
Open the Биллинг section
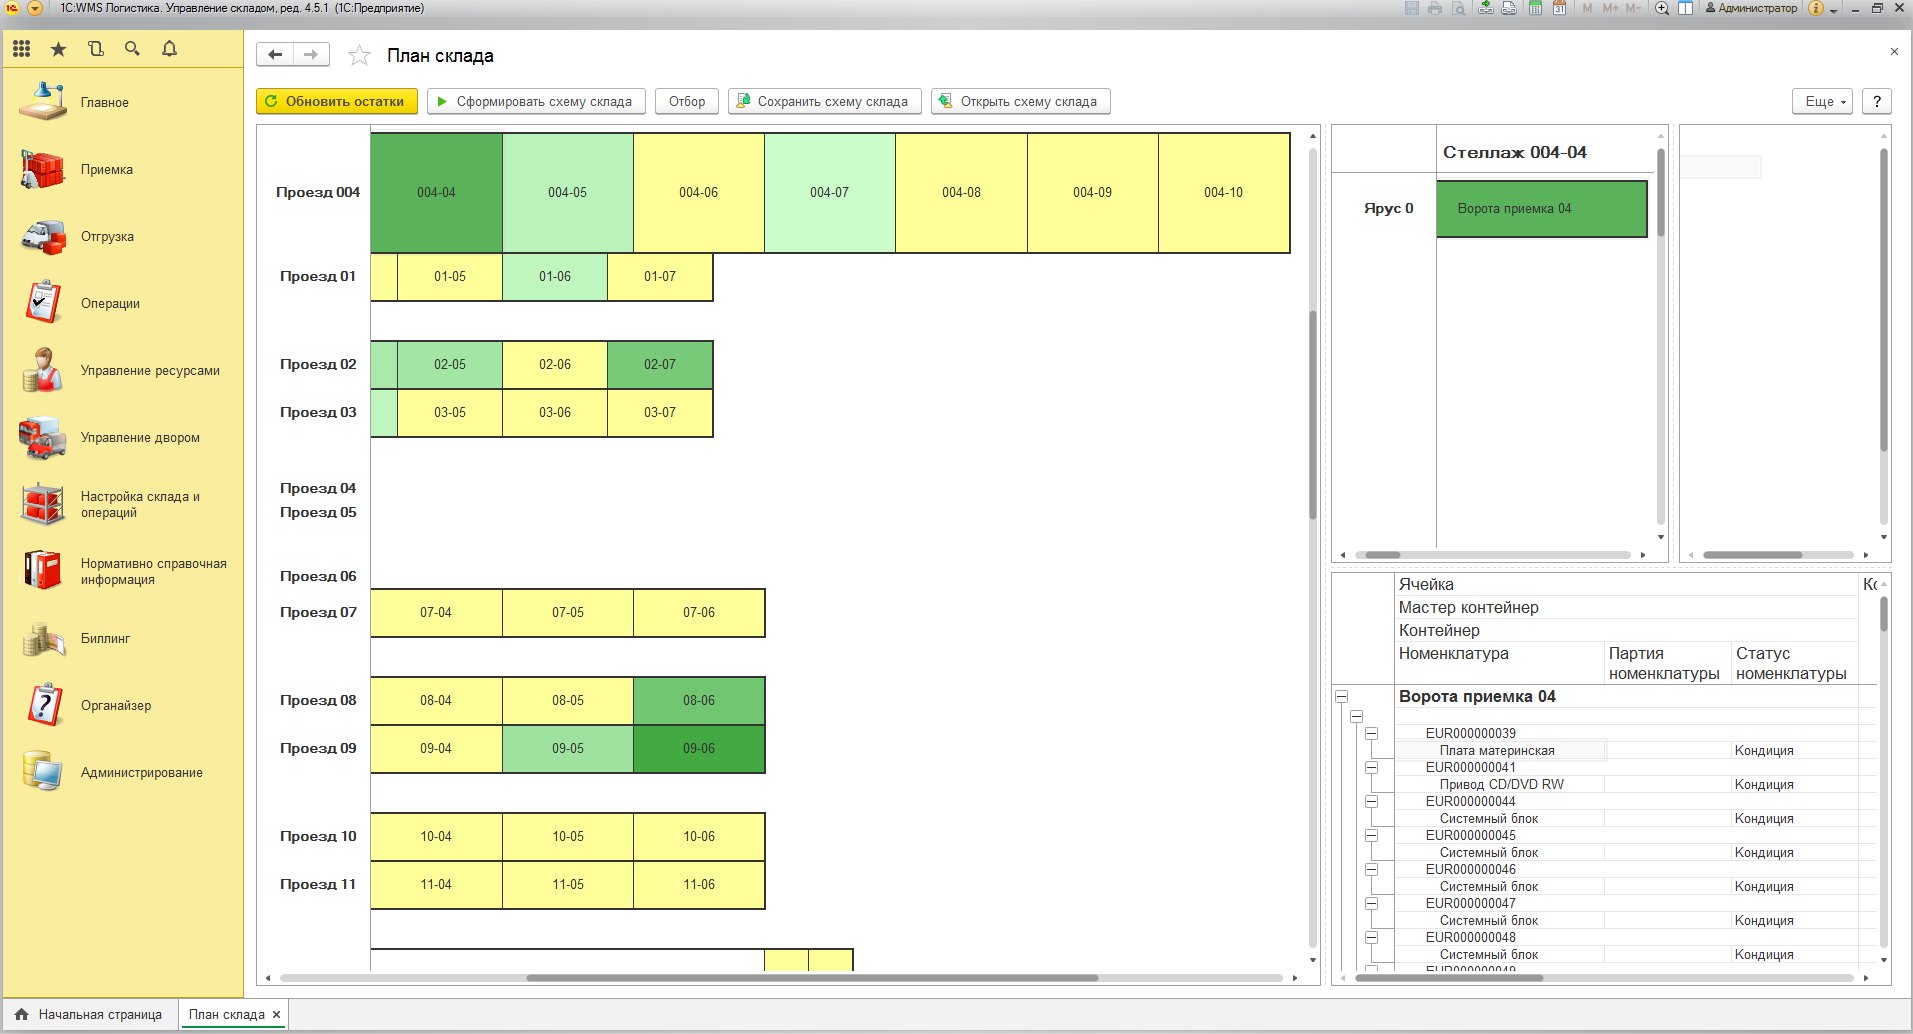[x=105, y=639]
